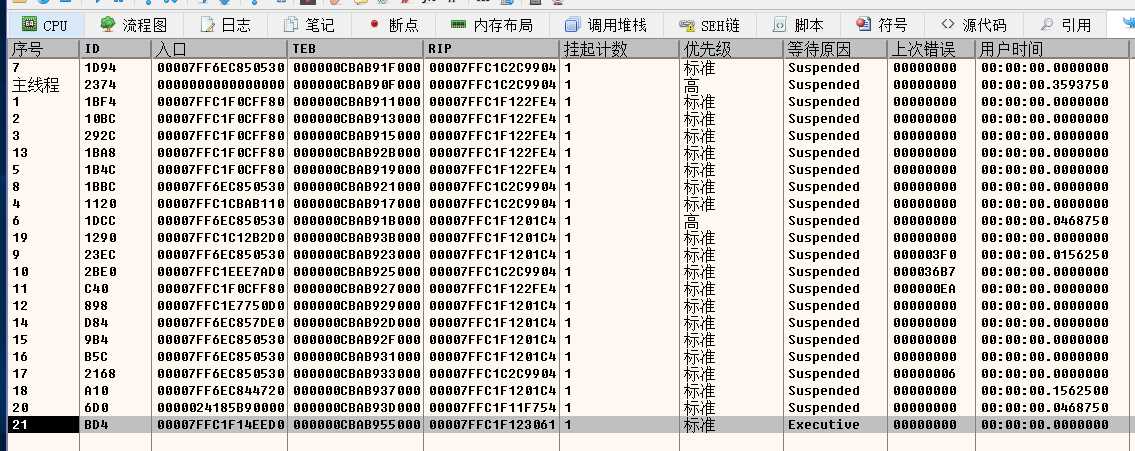Choose thread ID 1B4C

(x=101, y=170)
